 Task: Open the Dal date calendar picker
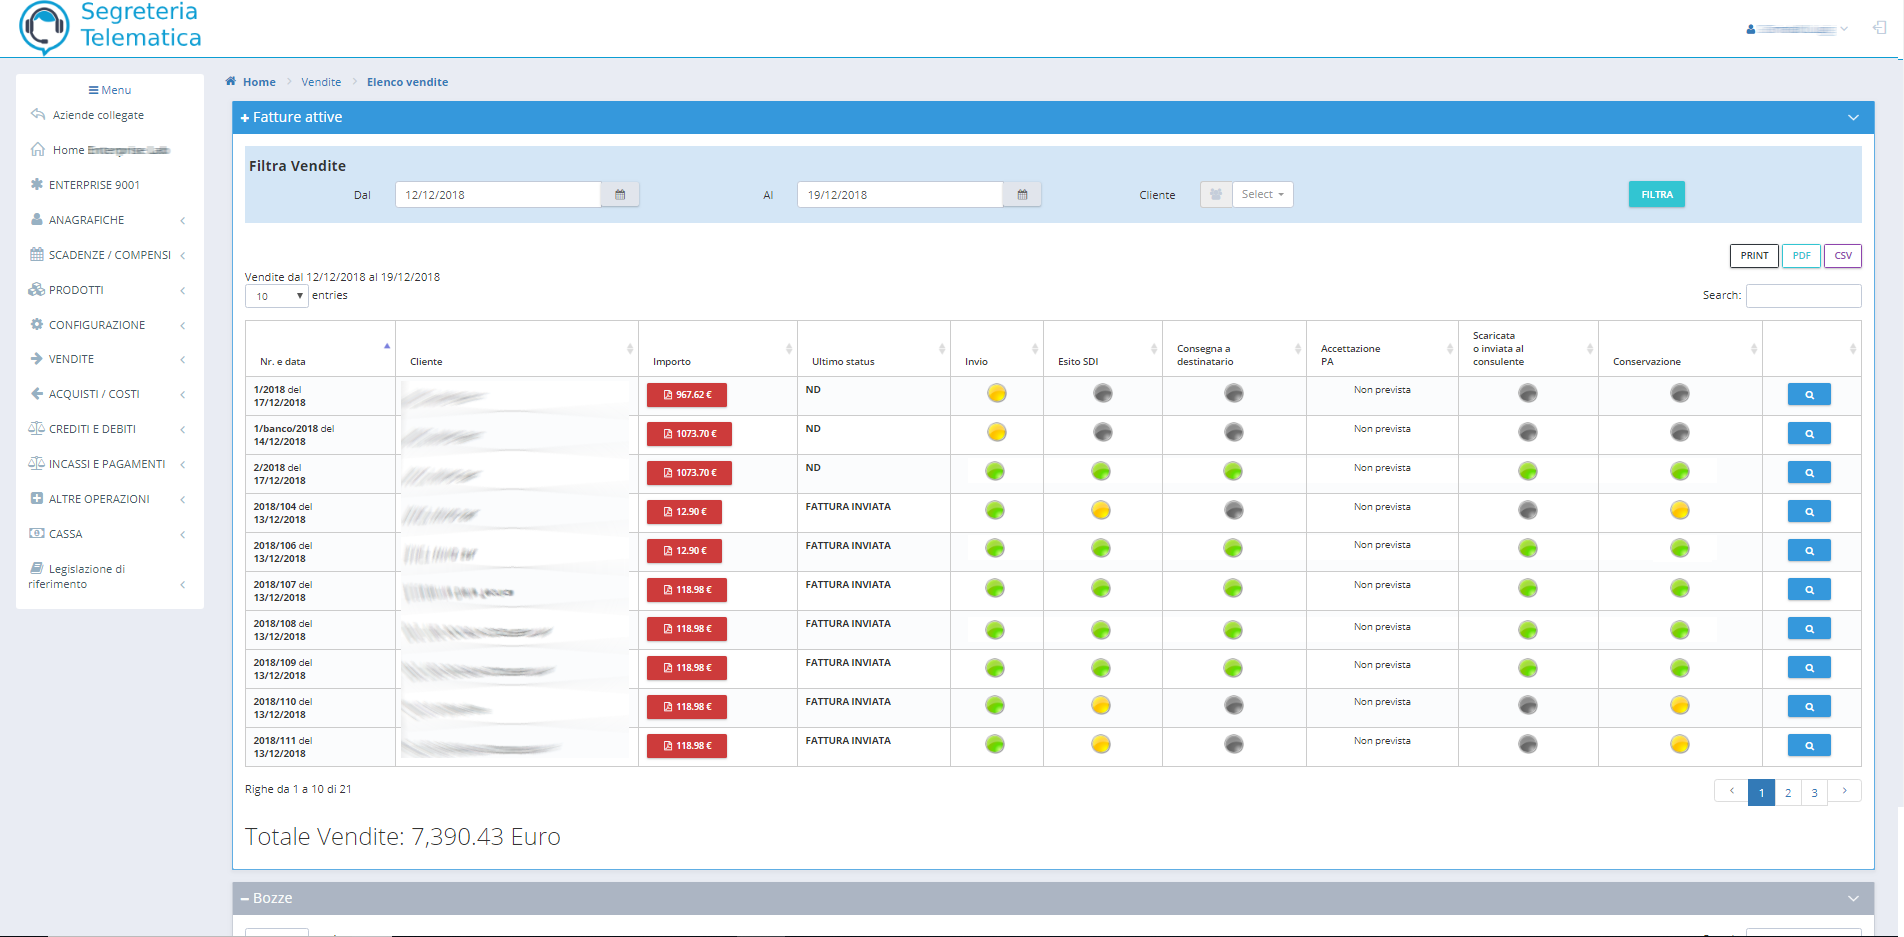620,195
